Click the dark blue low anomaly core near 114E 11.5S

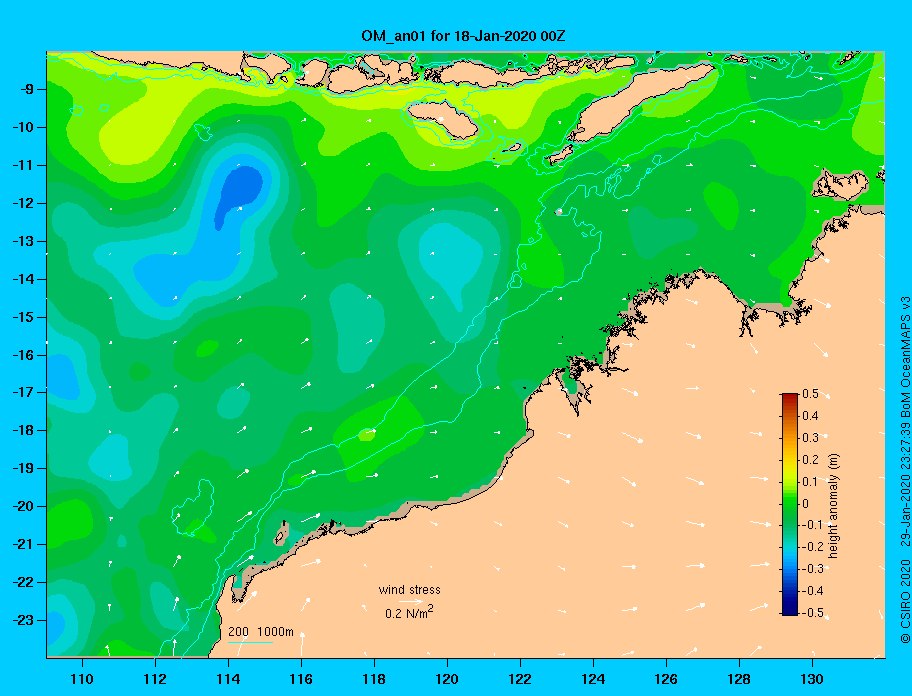[239, 192]
